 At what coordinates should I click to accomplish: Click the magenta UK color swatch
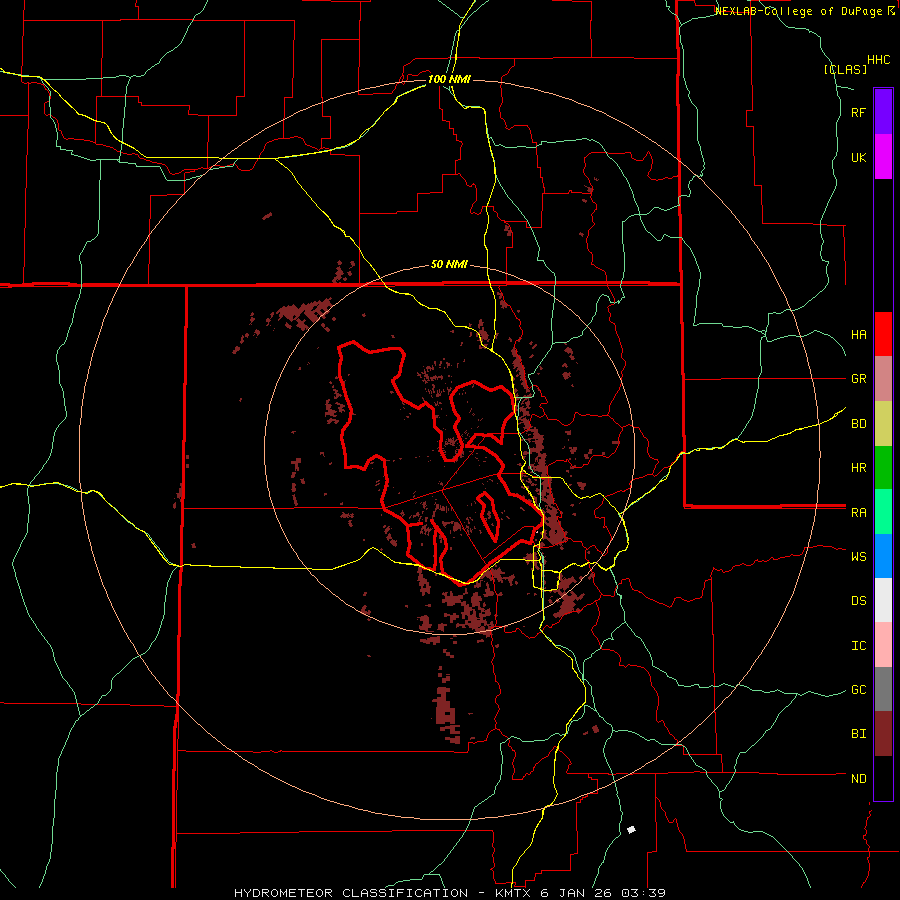point(883,157)
